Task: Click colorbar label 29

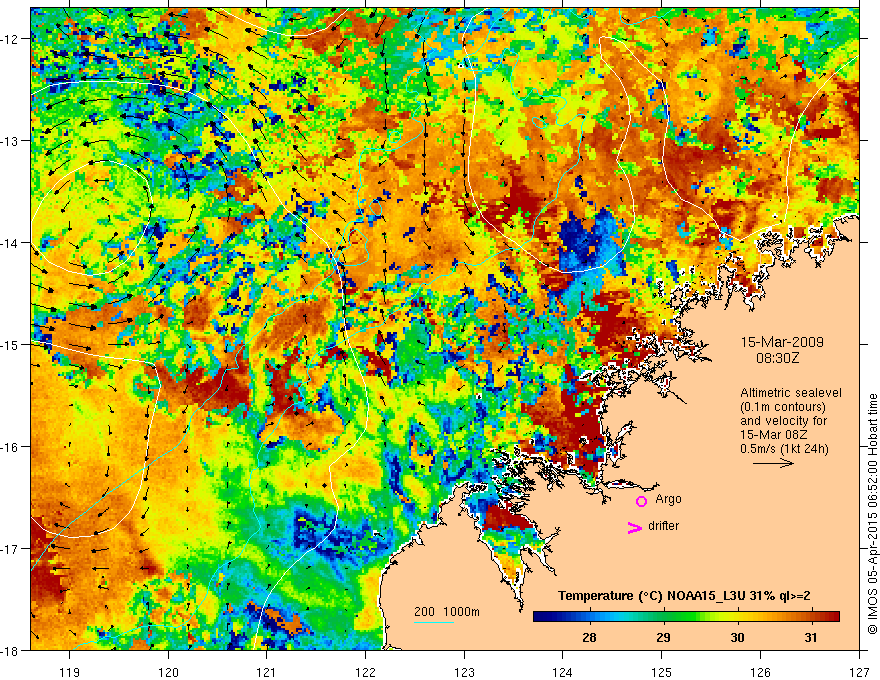Action: (663, 637)
